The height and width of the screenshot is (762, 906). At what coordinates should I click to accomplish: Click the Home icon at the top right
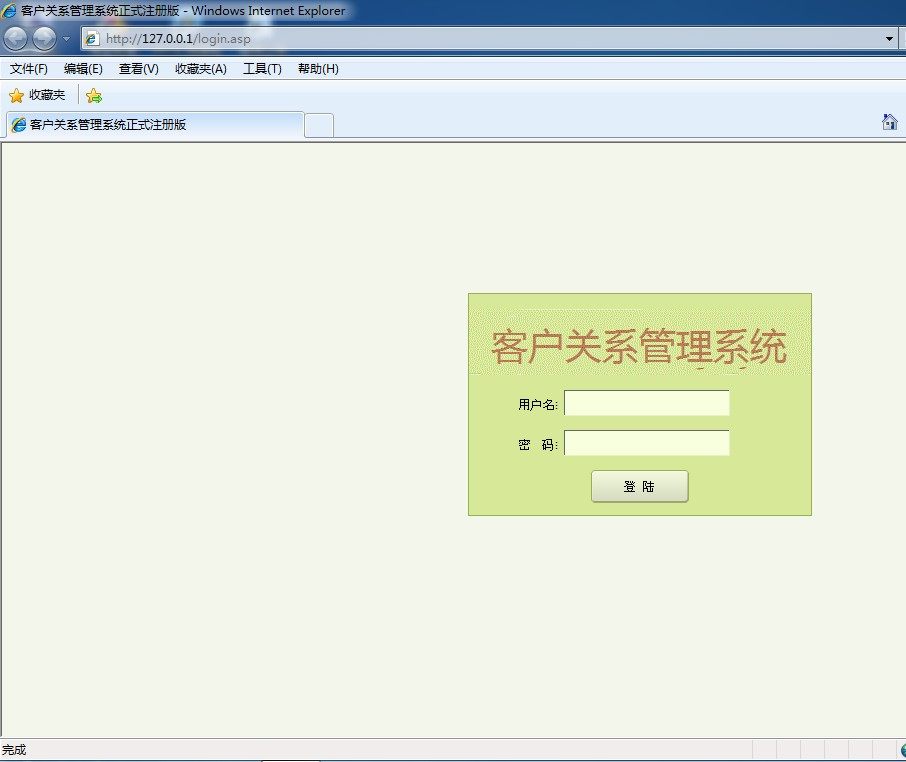(x=889, y=122)
